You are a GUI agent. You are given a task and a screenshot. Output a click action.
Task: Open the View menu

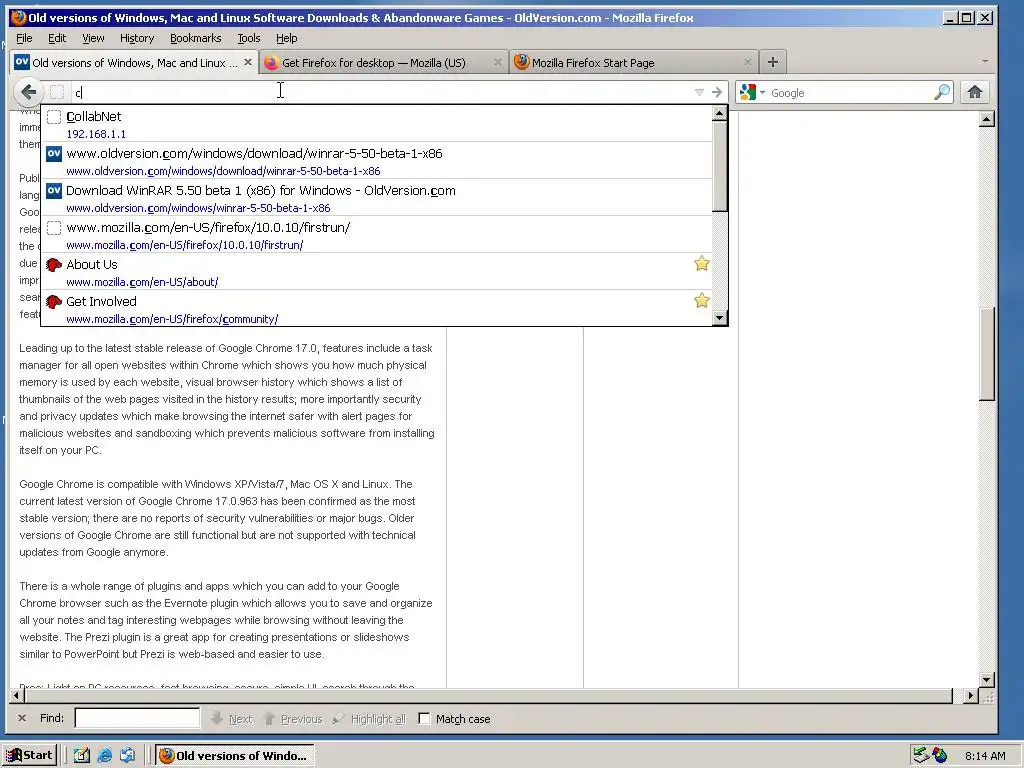click(x=93, y=38)
